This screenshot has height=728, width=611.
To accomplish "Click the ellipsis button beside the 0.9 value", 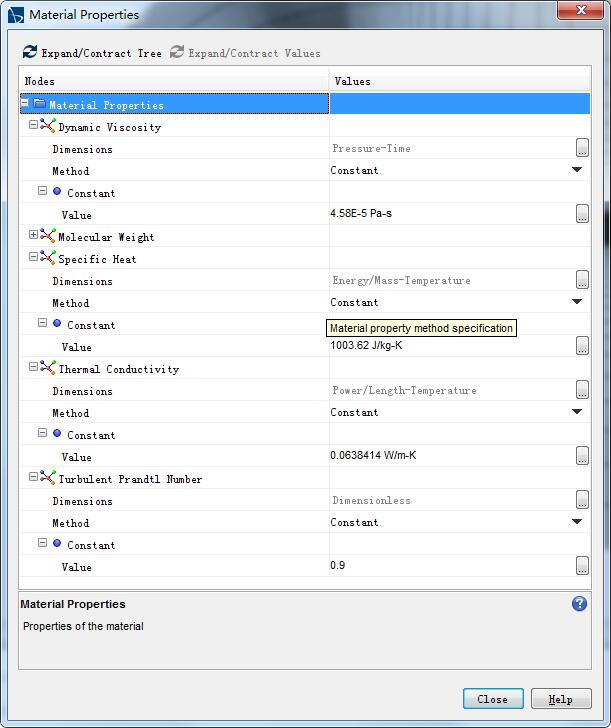I will click(x=582, y=566).
